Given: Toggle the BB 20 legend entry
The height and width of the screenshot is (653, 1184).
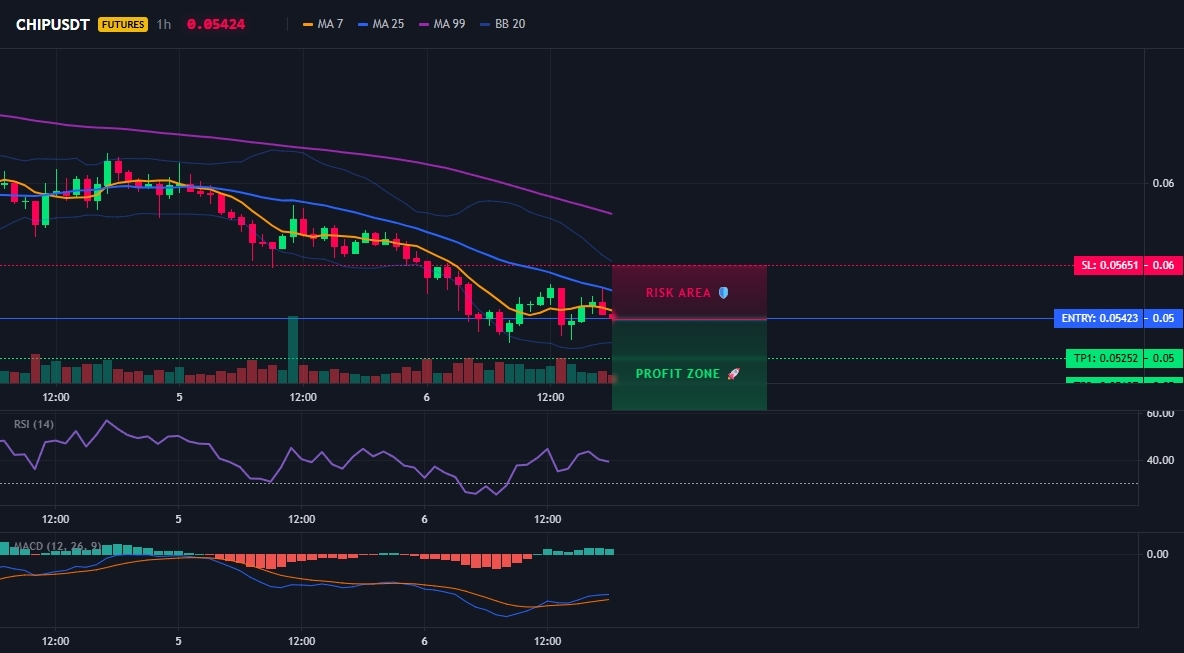Looking at the screenshot, I should (503, 24).
